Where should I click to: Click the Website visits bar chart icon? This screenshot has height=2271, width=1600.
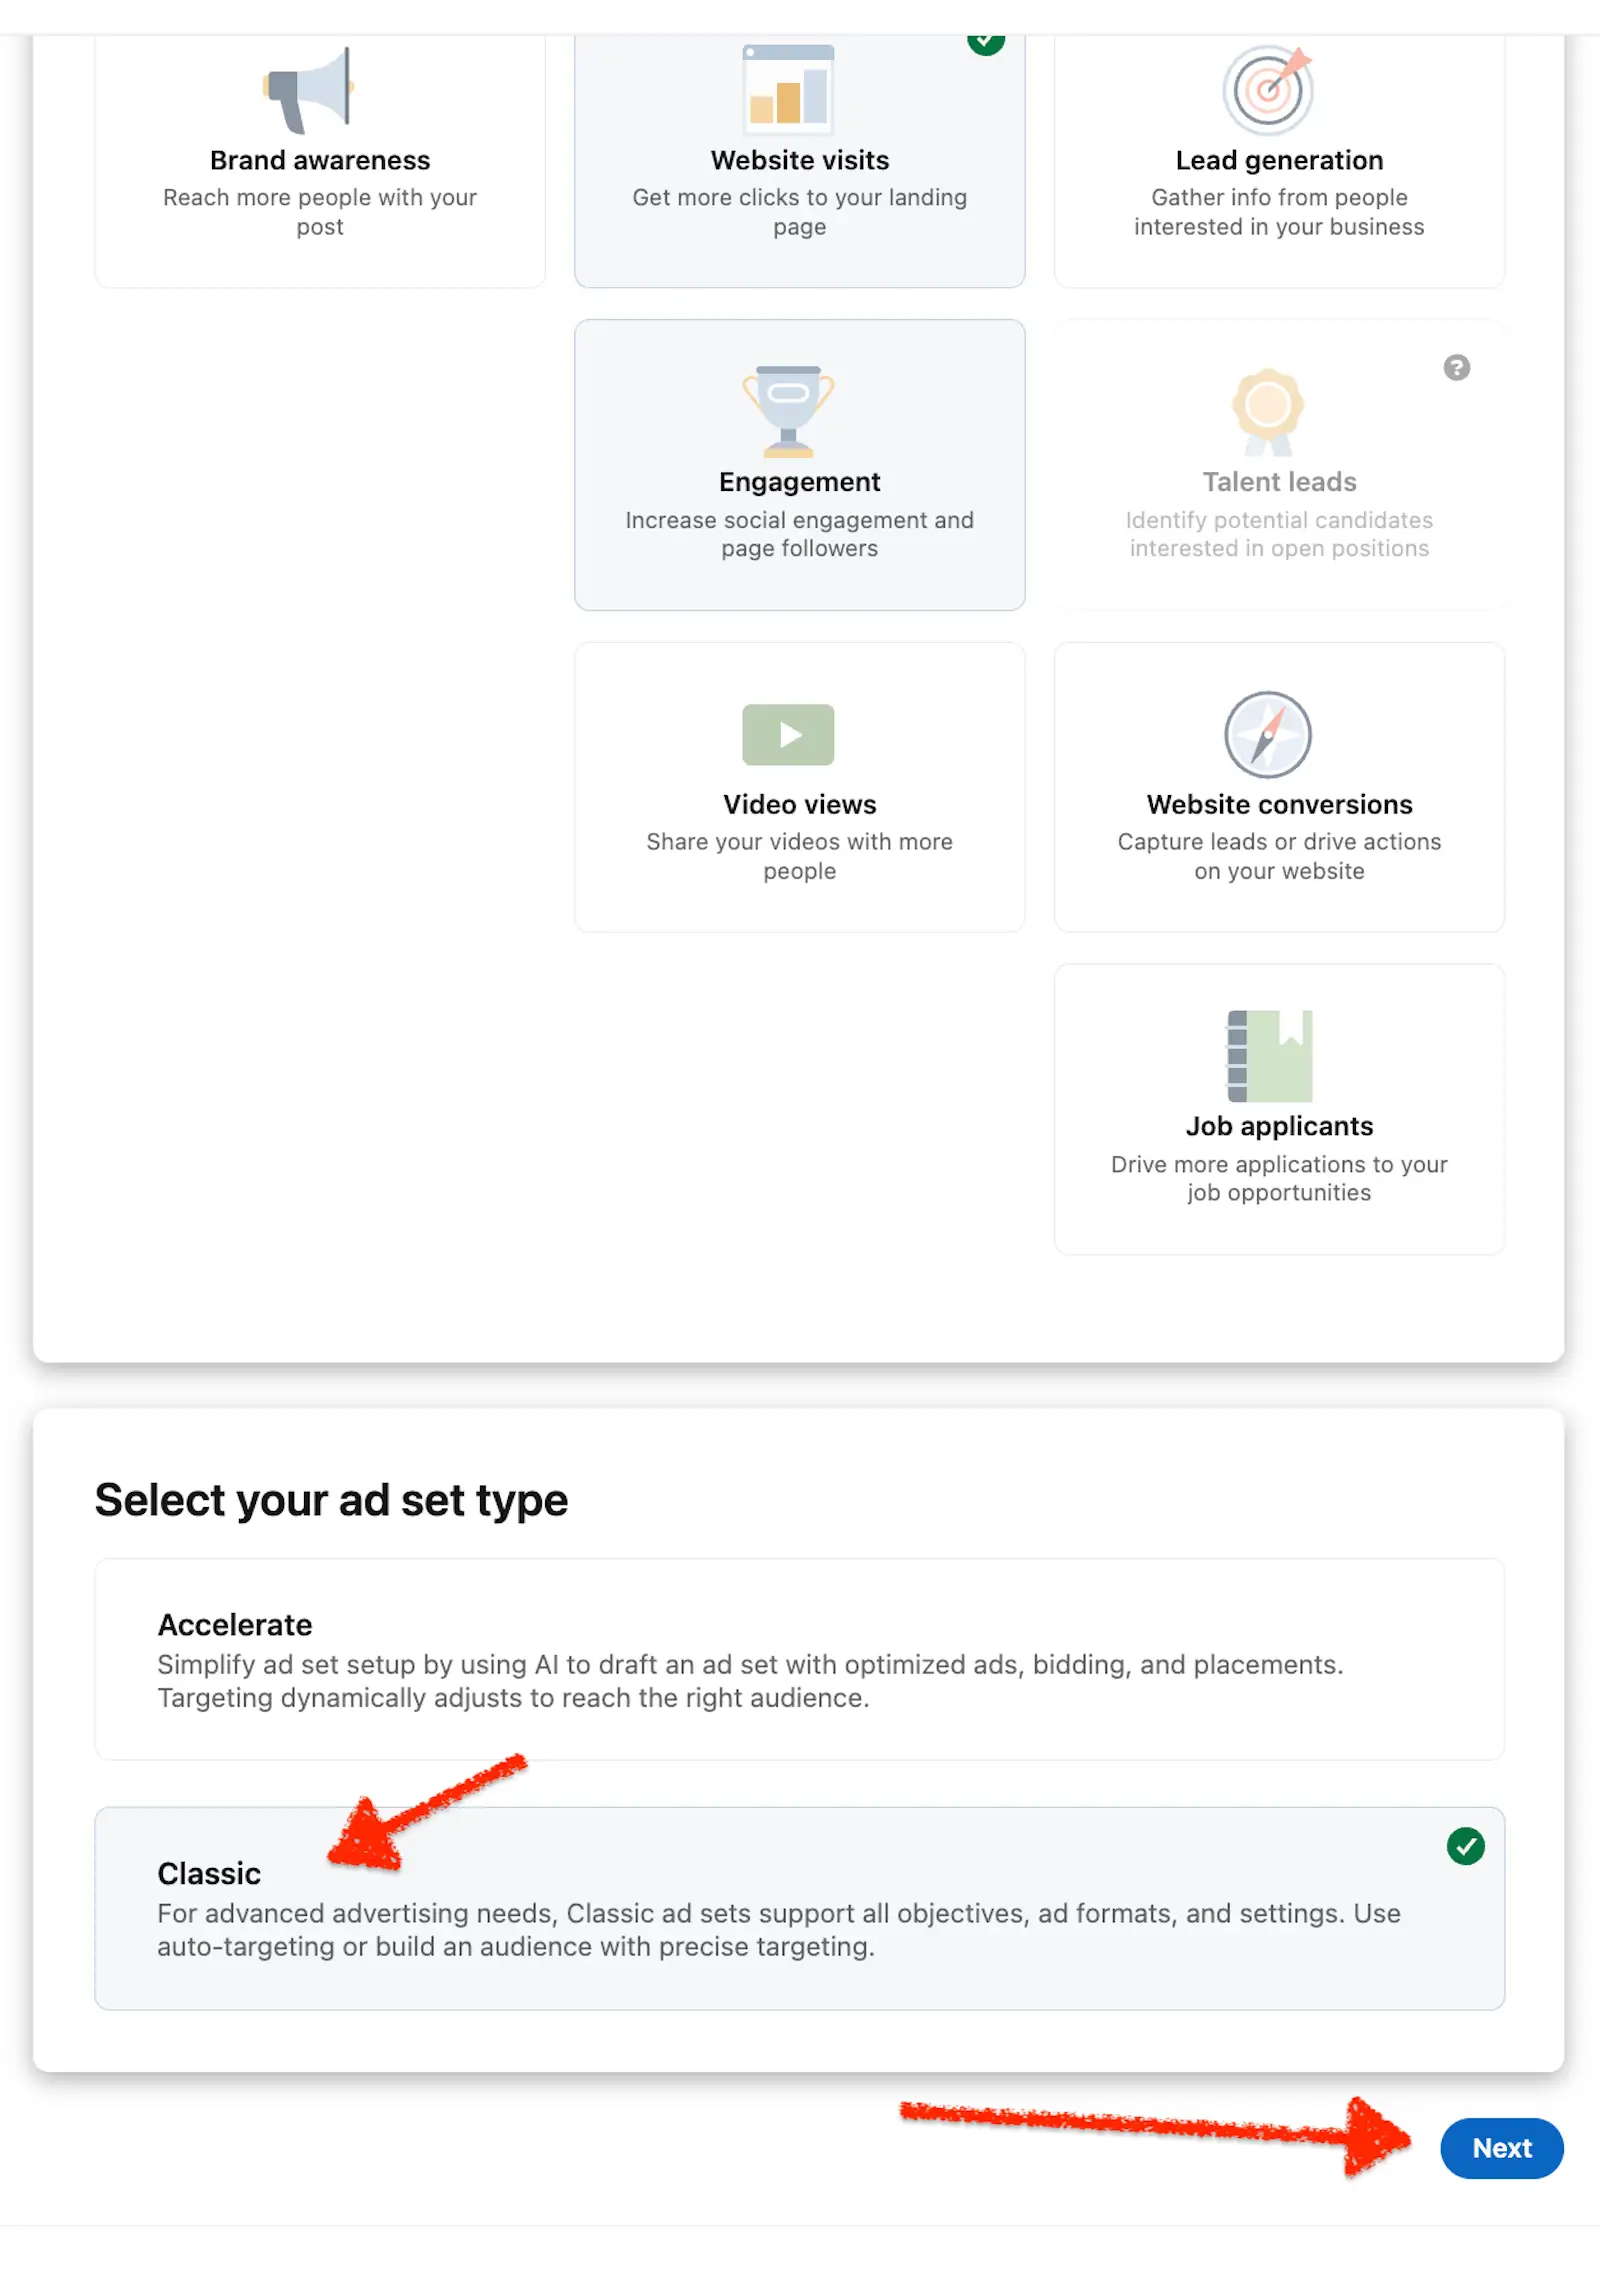(788, 91)
